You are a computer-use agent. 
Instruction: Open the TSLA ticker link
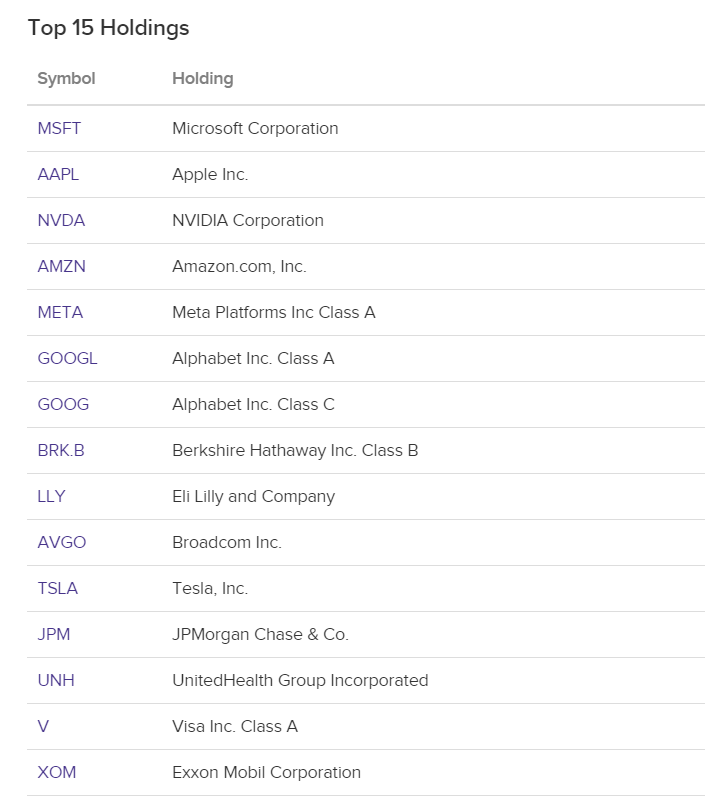tap(58, 588)
